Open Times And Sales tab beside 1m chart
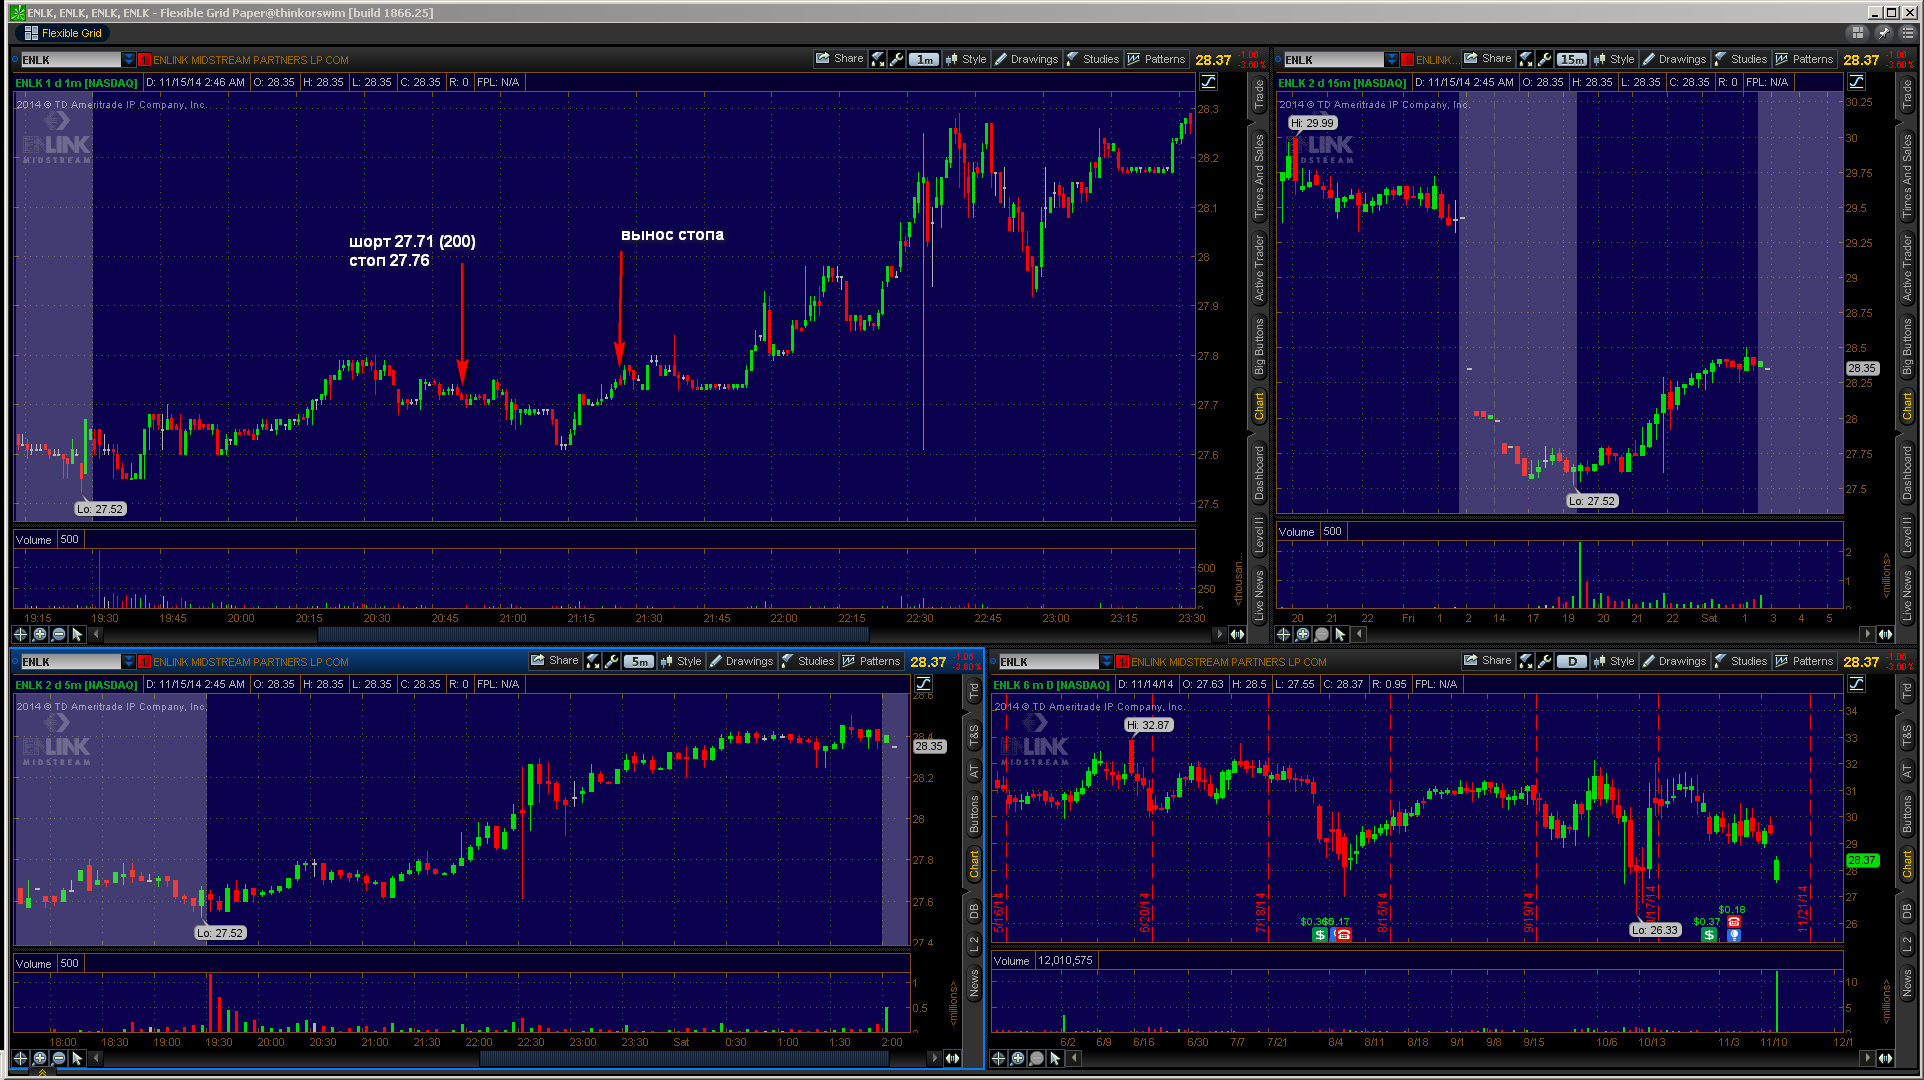This screenshot has width=1924, height=1080. (x=1259, y=176)
